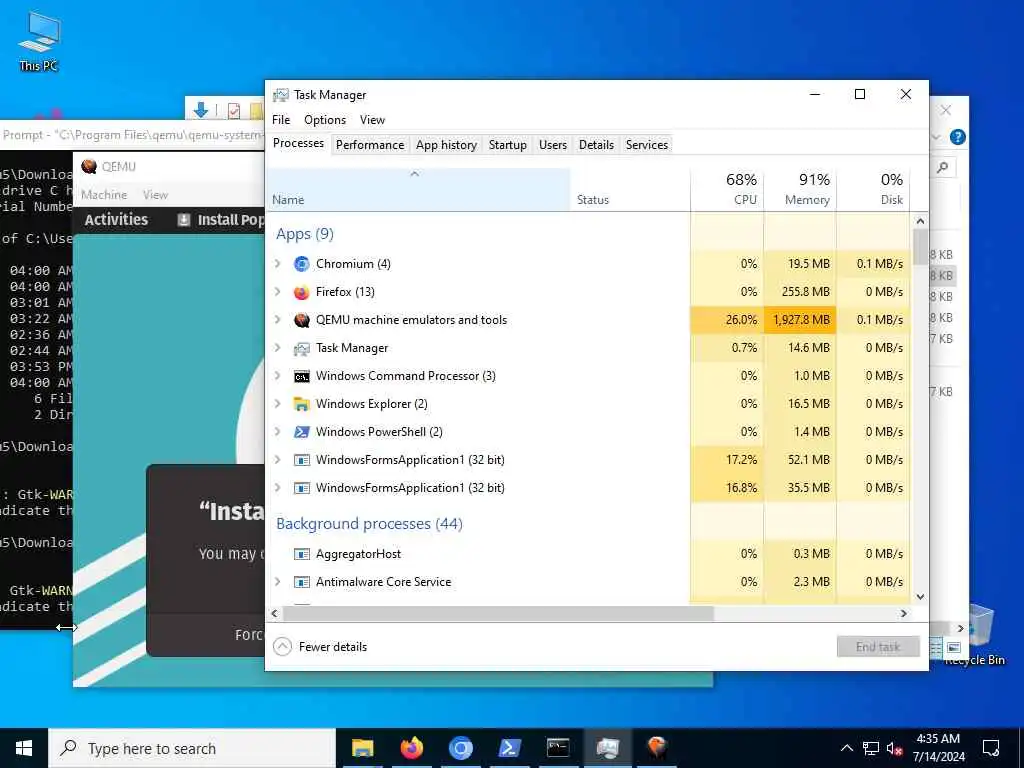Click the Task Manager title bar icon
Screen dimensions: 1024x768
(x=281, y=95)
